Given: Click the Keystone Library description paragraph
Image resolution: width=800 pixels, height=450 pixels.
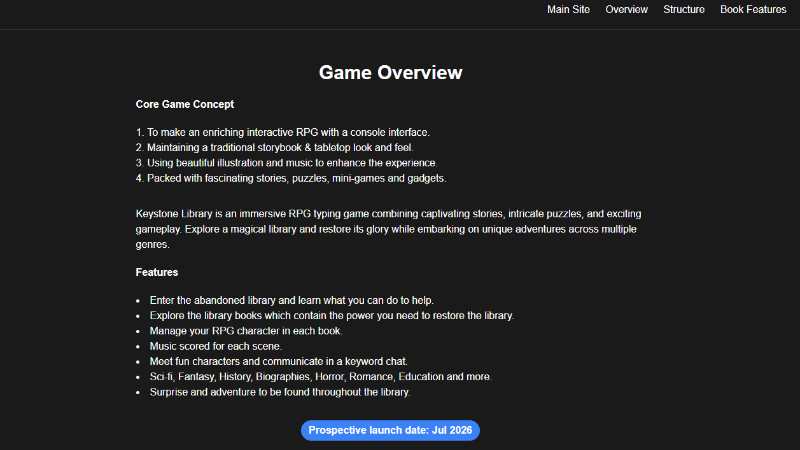Looking at the screenshot, I should tap(390, 229).
